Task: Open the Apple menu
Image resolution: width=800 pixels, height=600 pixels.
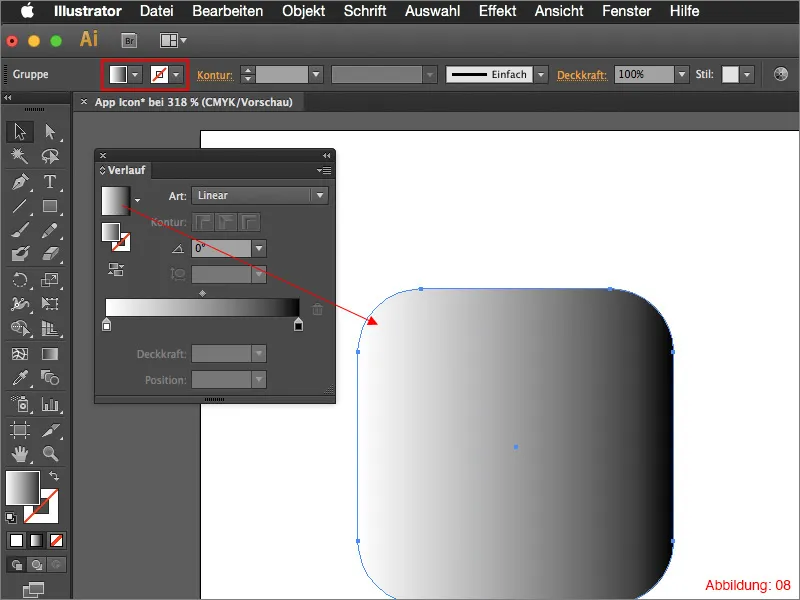Action: (x=27, y=11)
